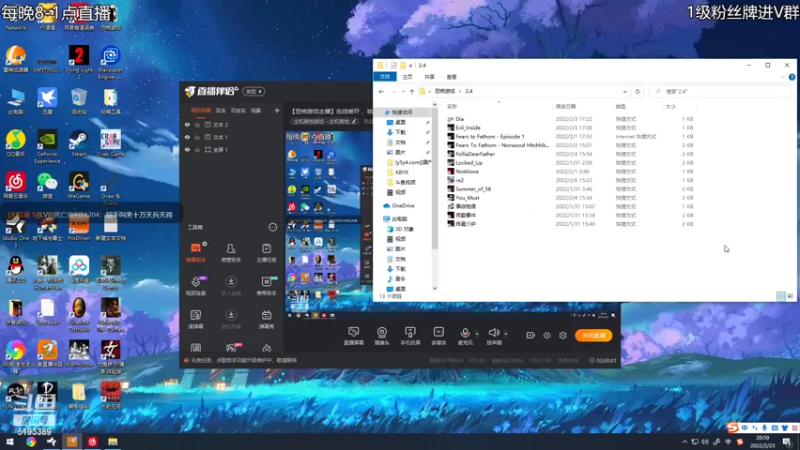Hide the 文本 1 source layer

point(187,137)
